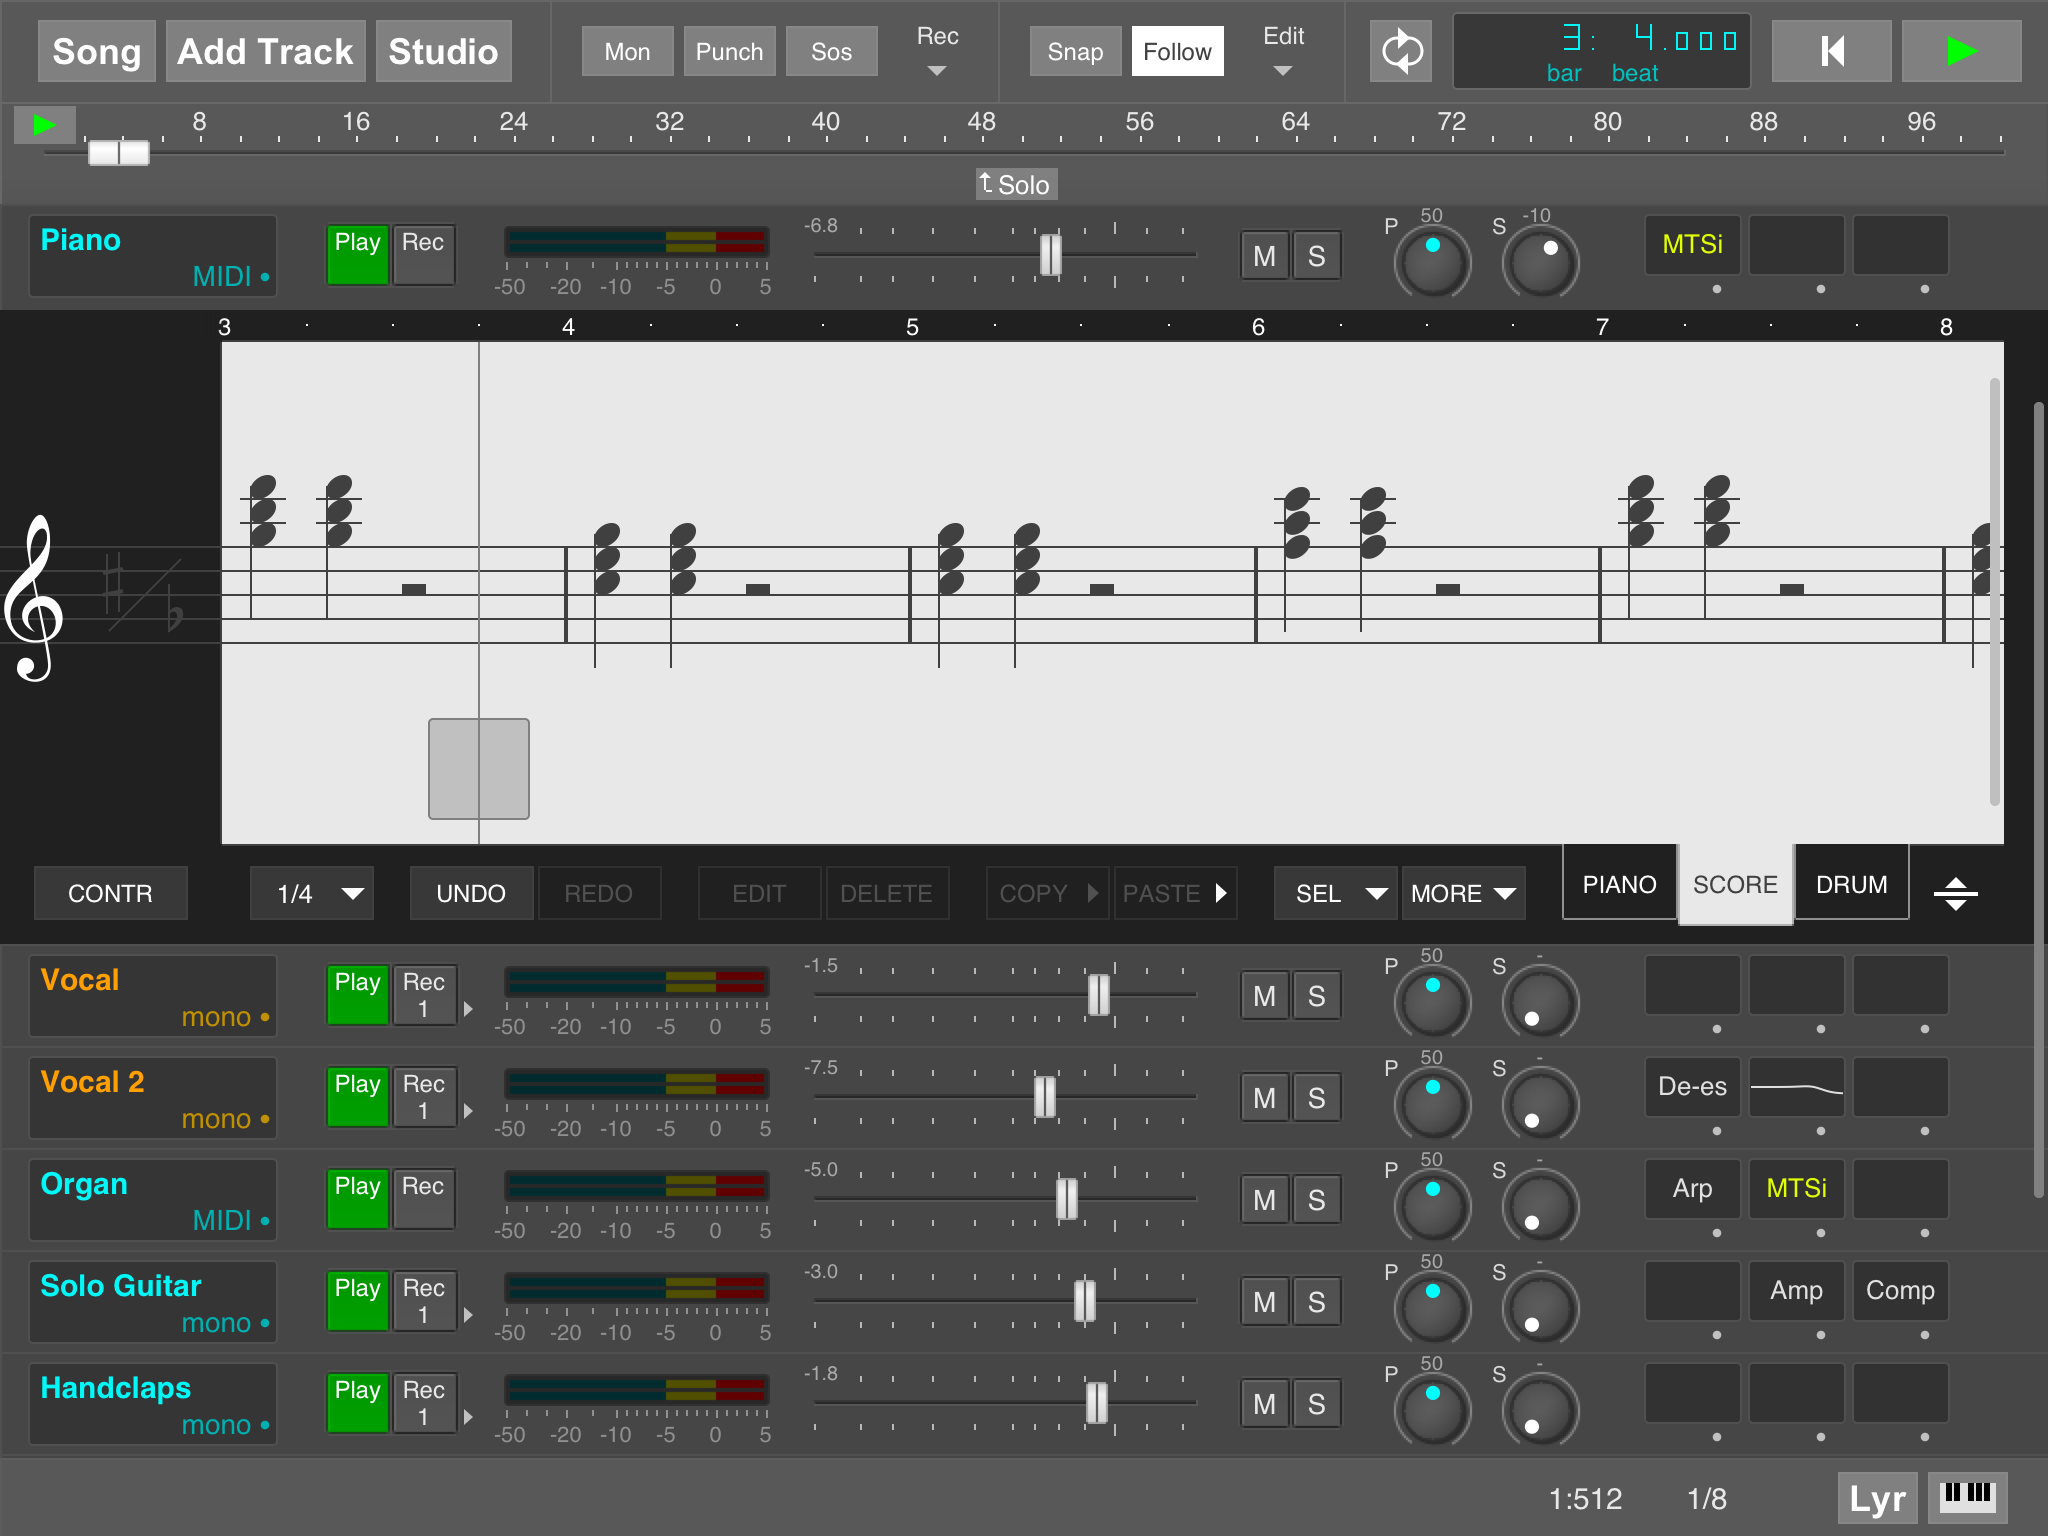
Task: Switch to the PIANO editor tab
Action: (1619, 884)
